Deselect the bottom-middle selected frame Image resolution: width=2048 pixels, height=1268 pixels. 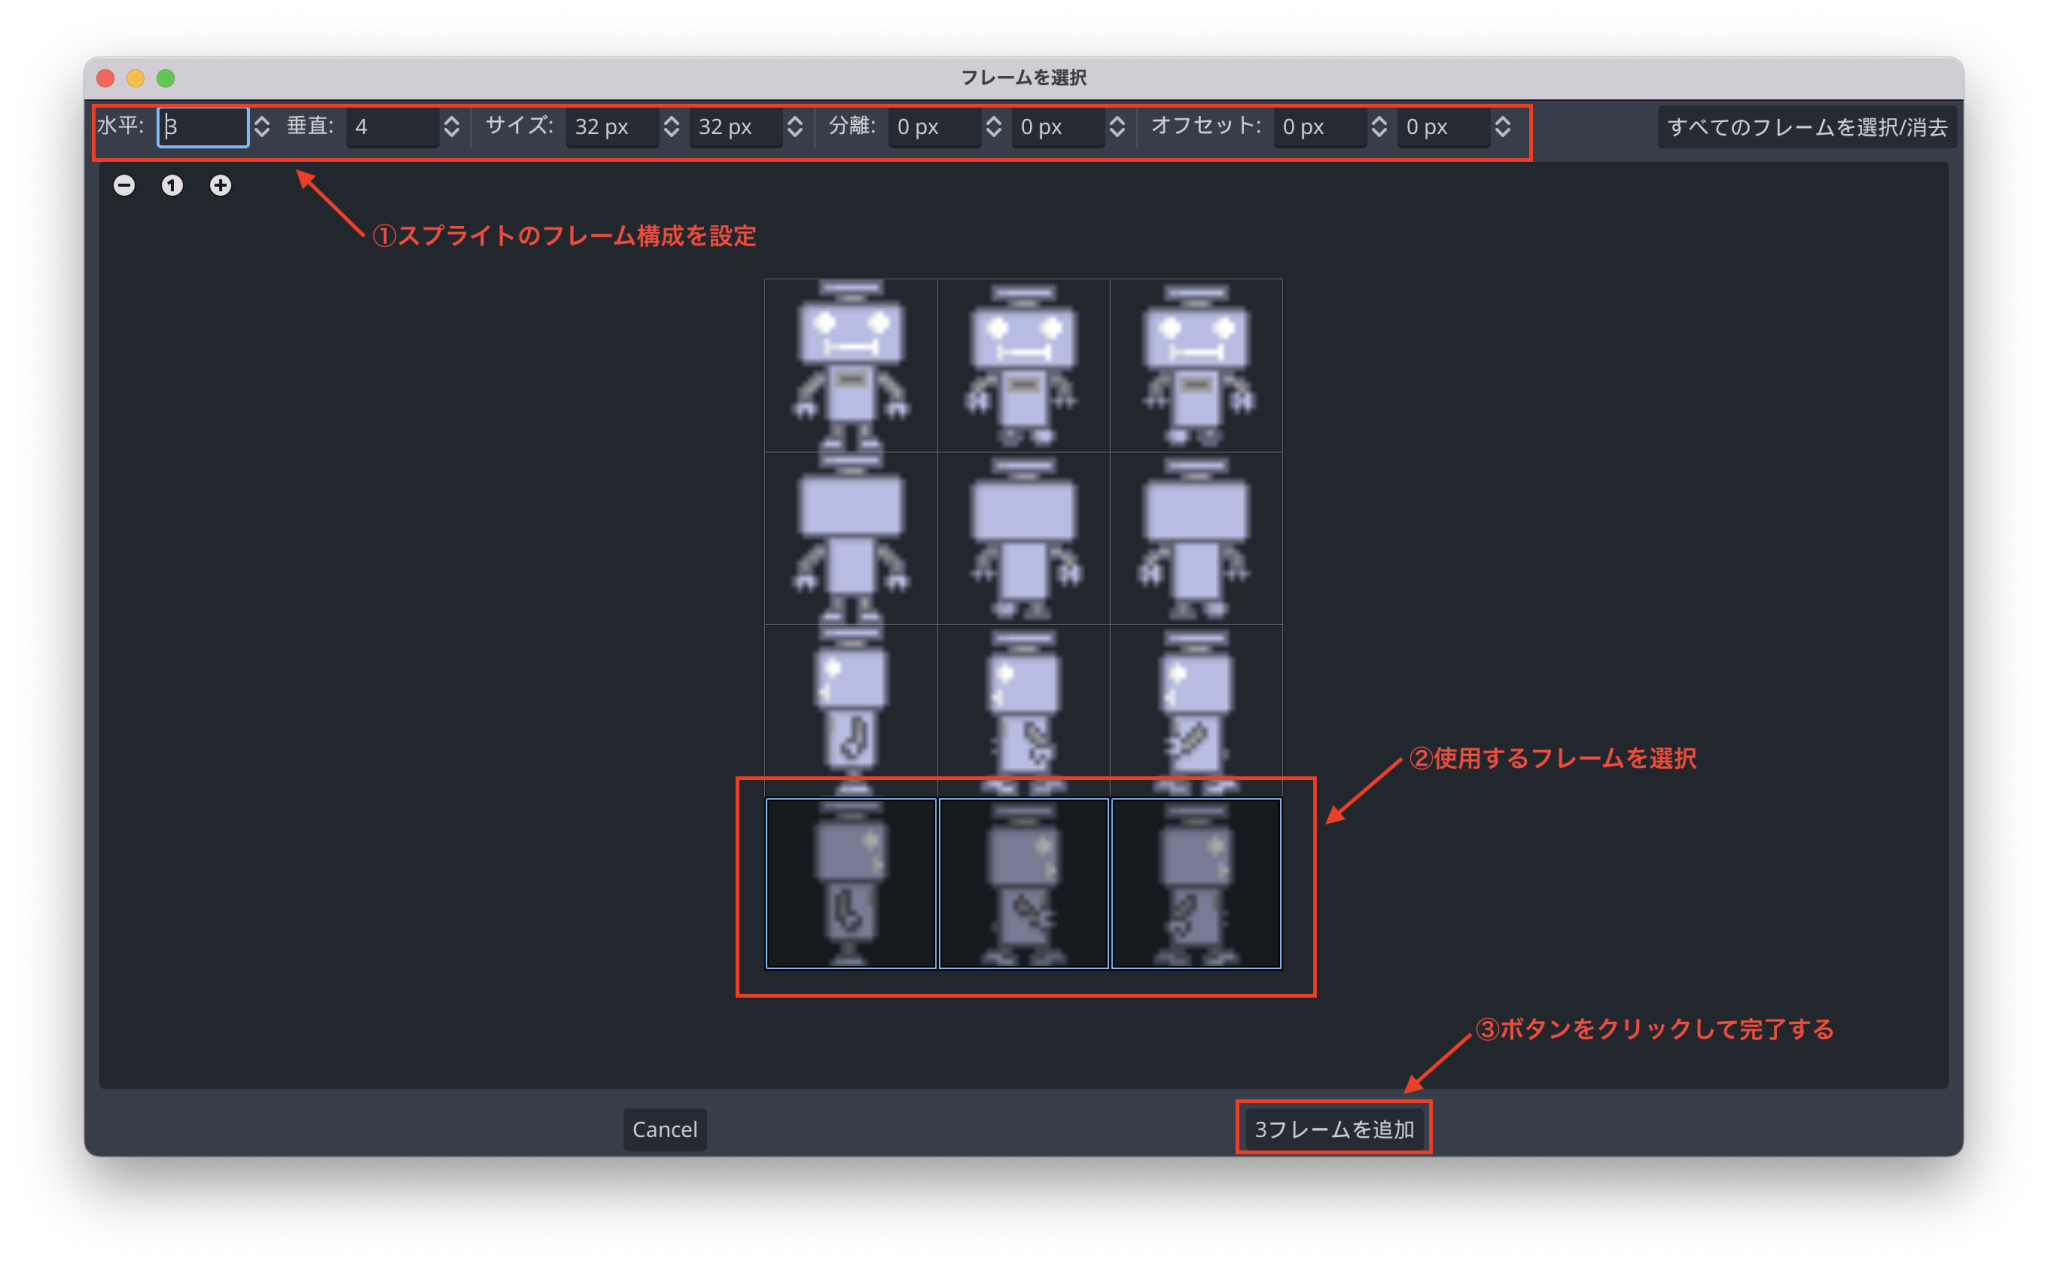click(1023, 883)
